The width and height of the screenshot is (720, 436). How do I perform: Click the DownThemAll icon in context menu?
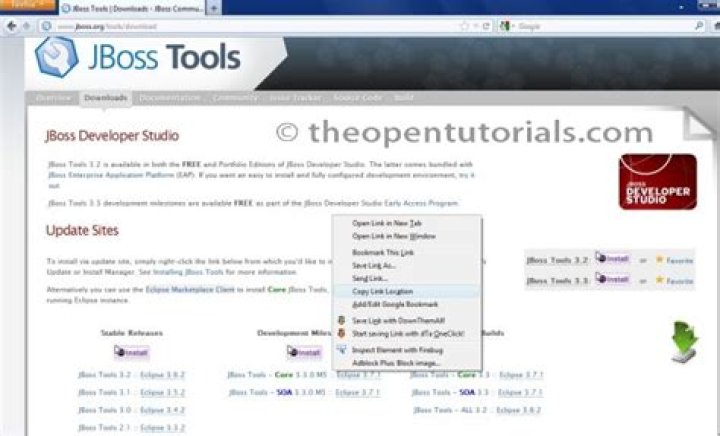341,320
